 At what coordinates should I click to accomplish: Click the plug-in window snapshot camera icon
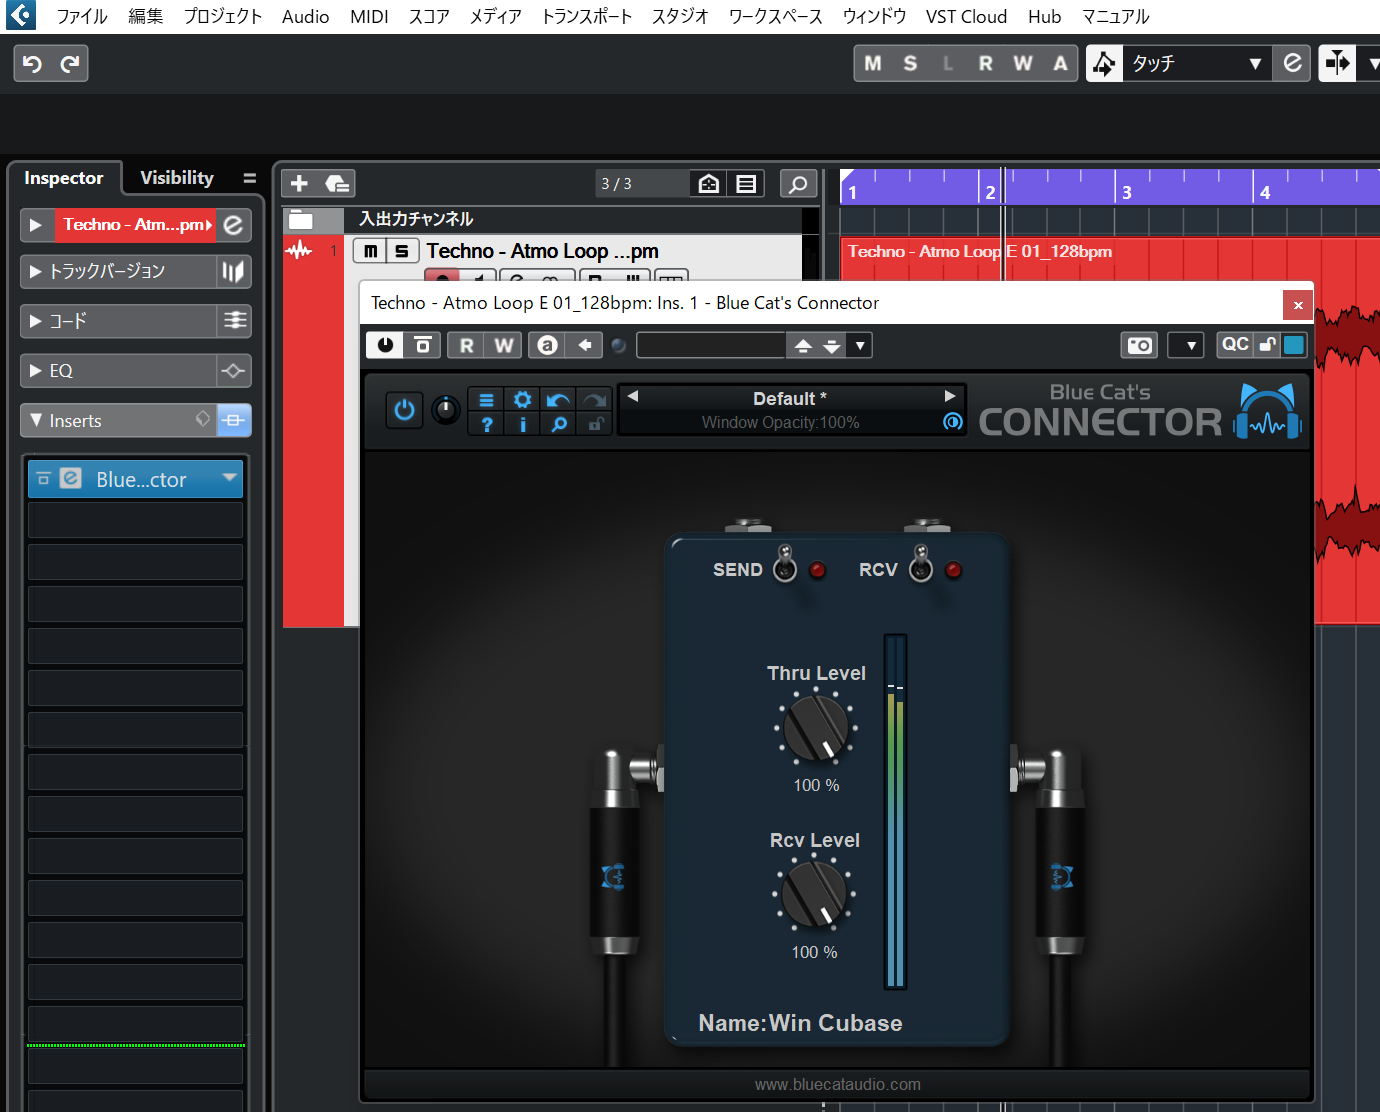click(1139, 345)
